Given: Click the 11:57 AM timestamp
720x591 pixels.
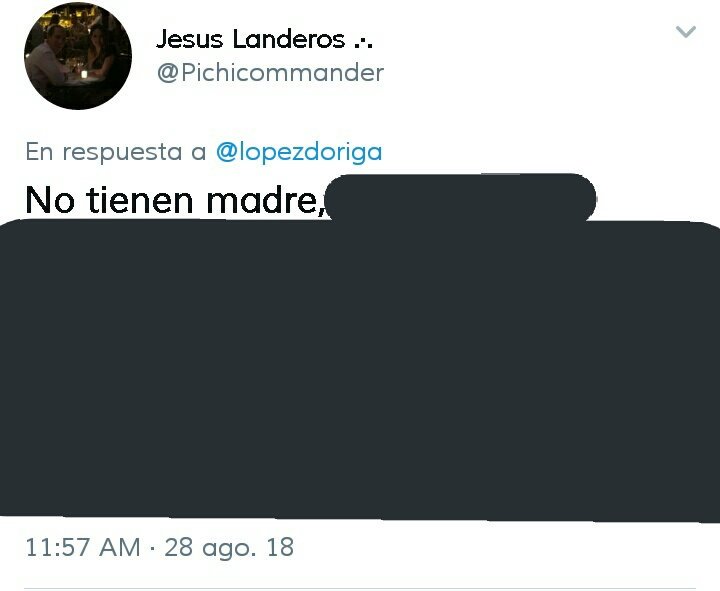Looking at the screenshot, I should [x=83, y=547].
